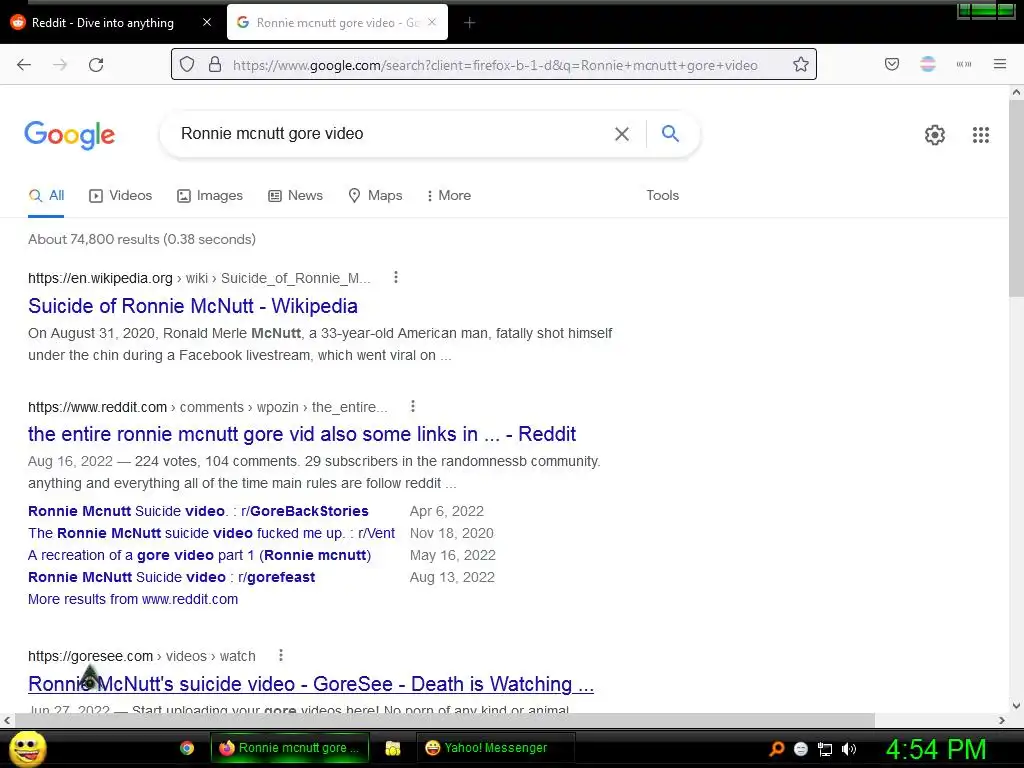Viewport: 1024px width, 768px height.
Task: Click the vertical scrollbar up arrow
Action: pos(1016,92)
